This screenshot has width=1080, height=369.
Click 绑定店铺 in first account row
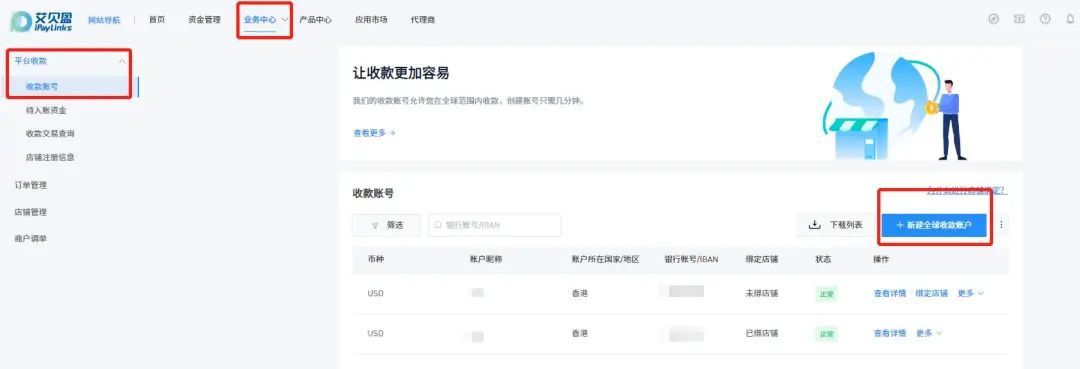pyautogui.click(x=931, y=293)
